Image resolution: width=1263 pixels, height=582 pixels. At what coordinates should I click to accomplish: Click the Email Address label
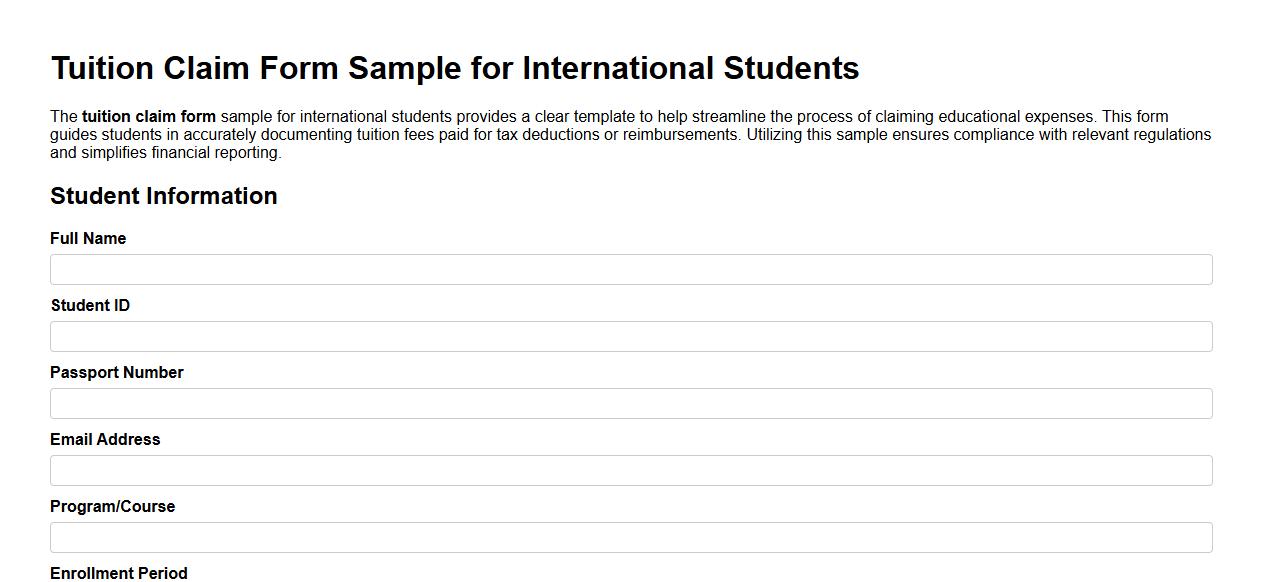click(105, 439)
